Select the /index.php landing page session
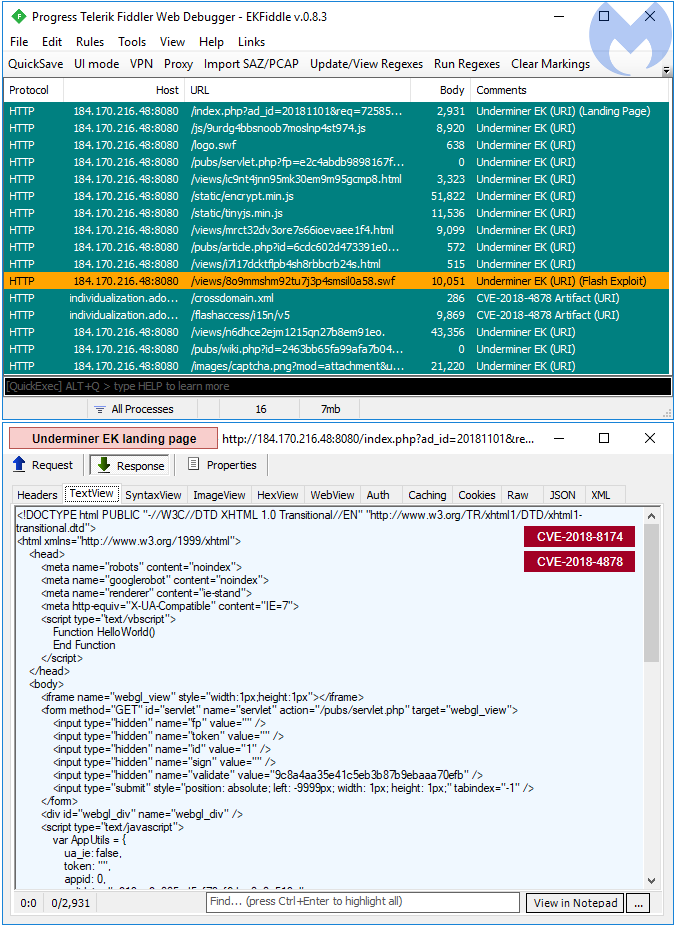This screenshot has height=927, width=677. (337, 111)
